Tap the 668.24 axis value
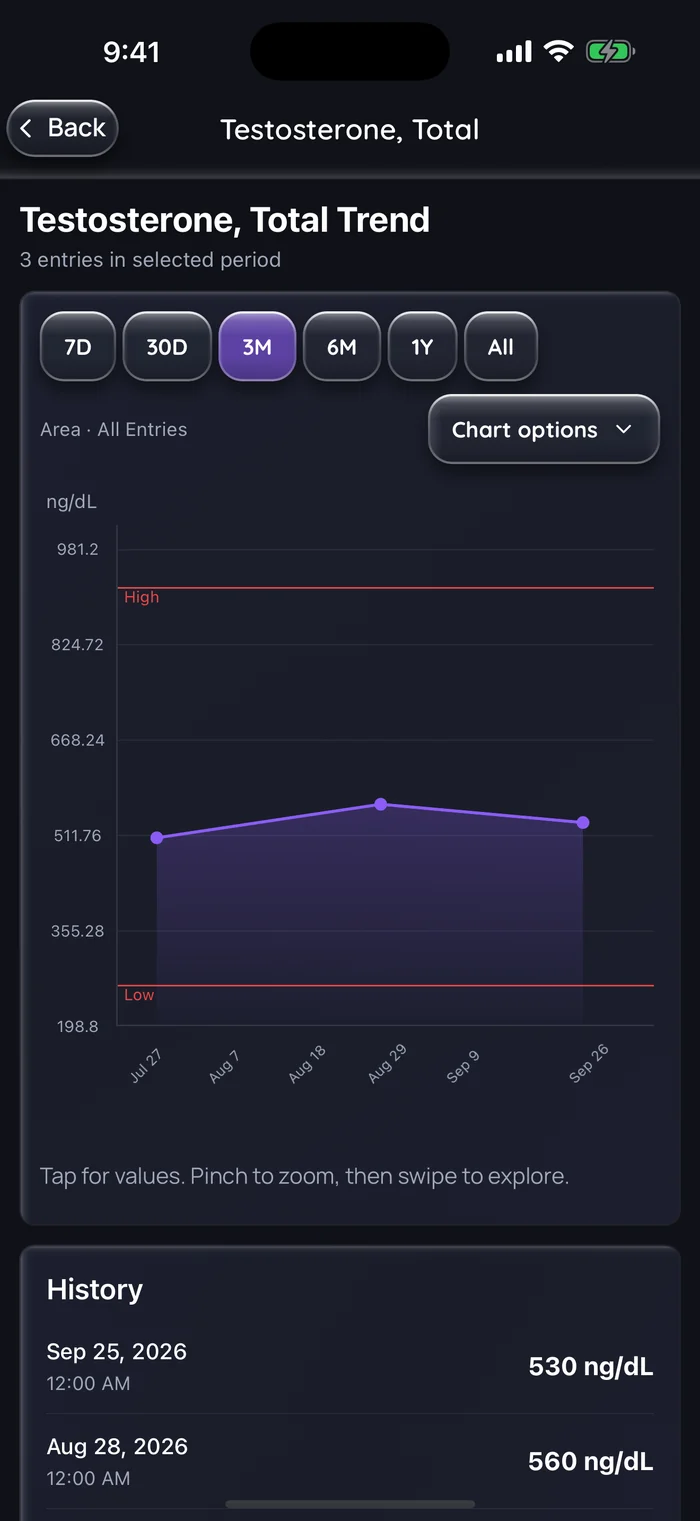 click(77, 740)
